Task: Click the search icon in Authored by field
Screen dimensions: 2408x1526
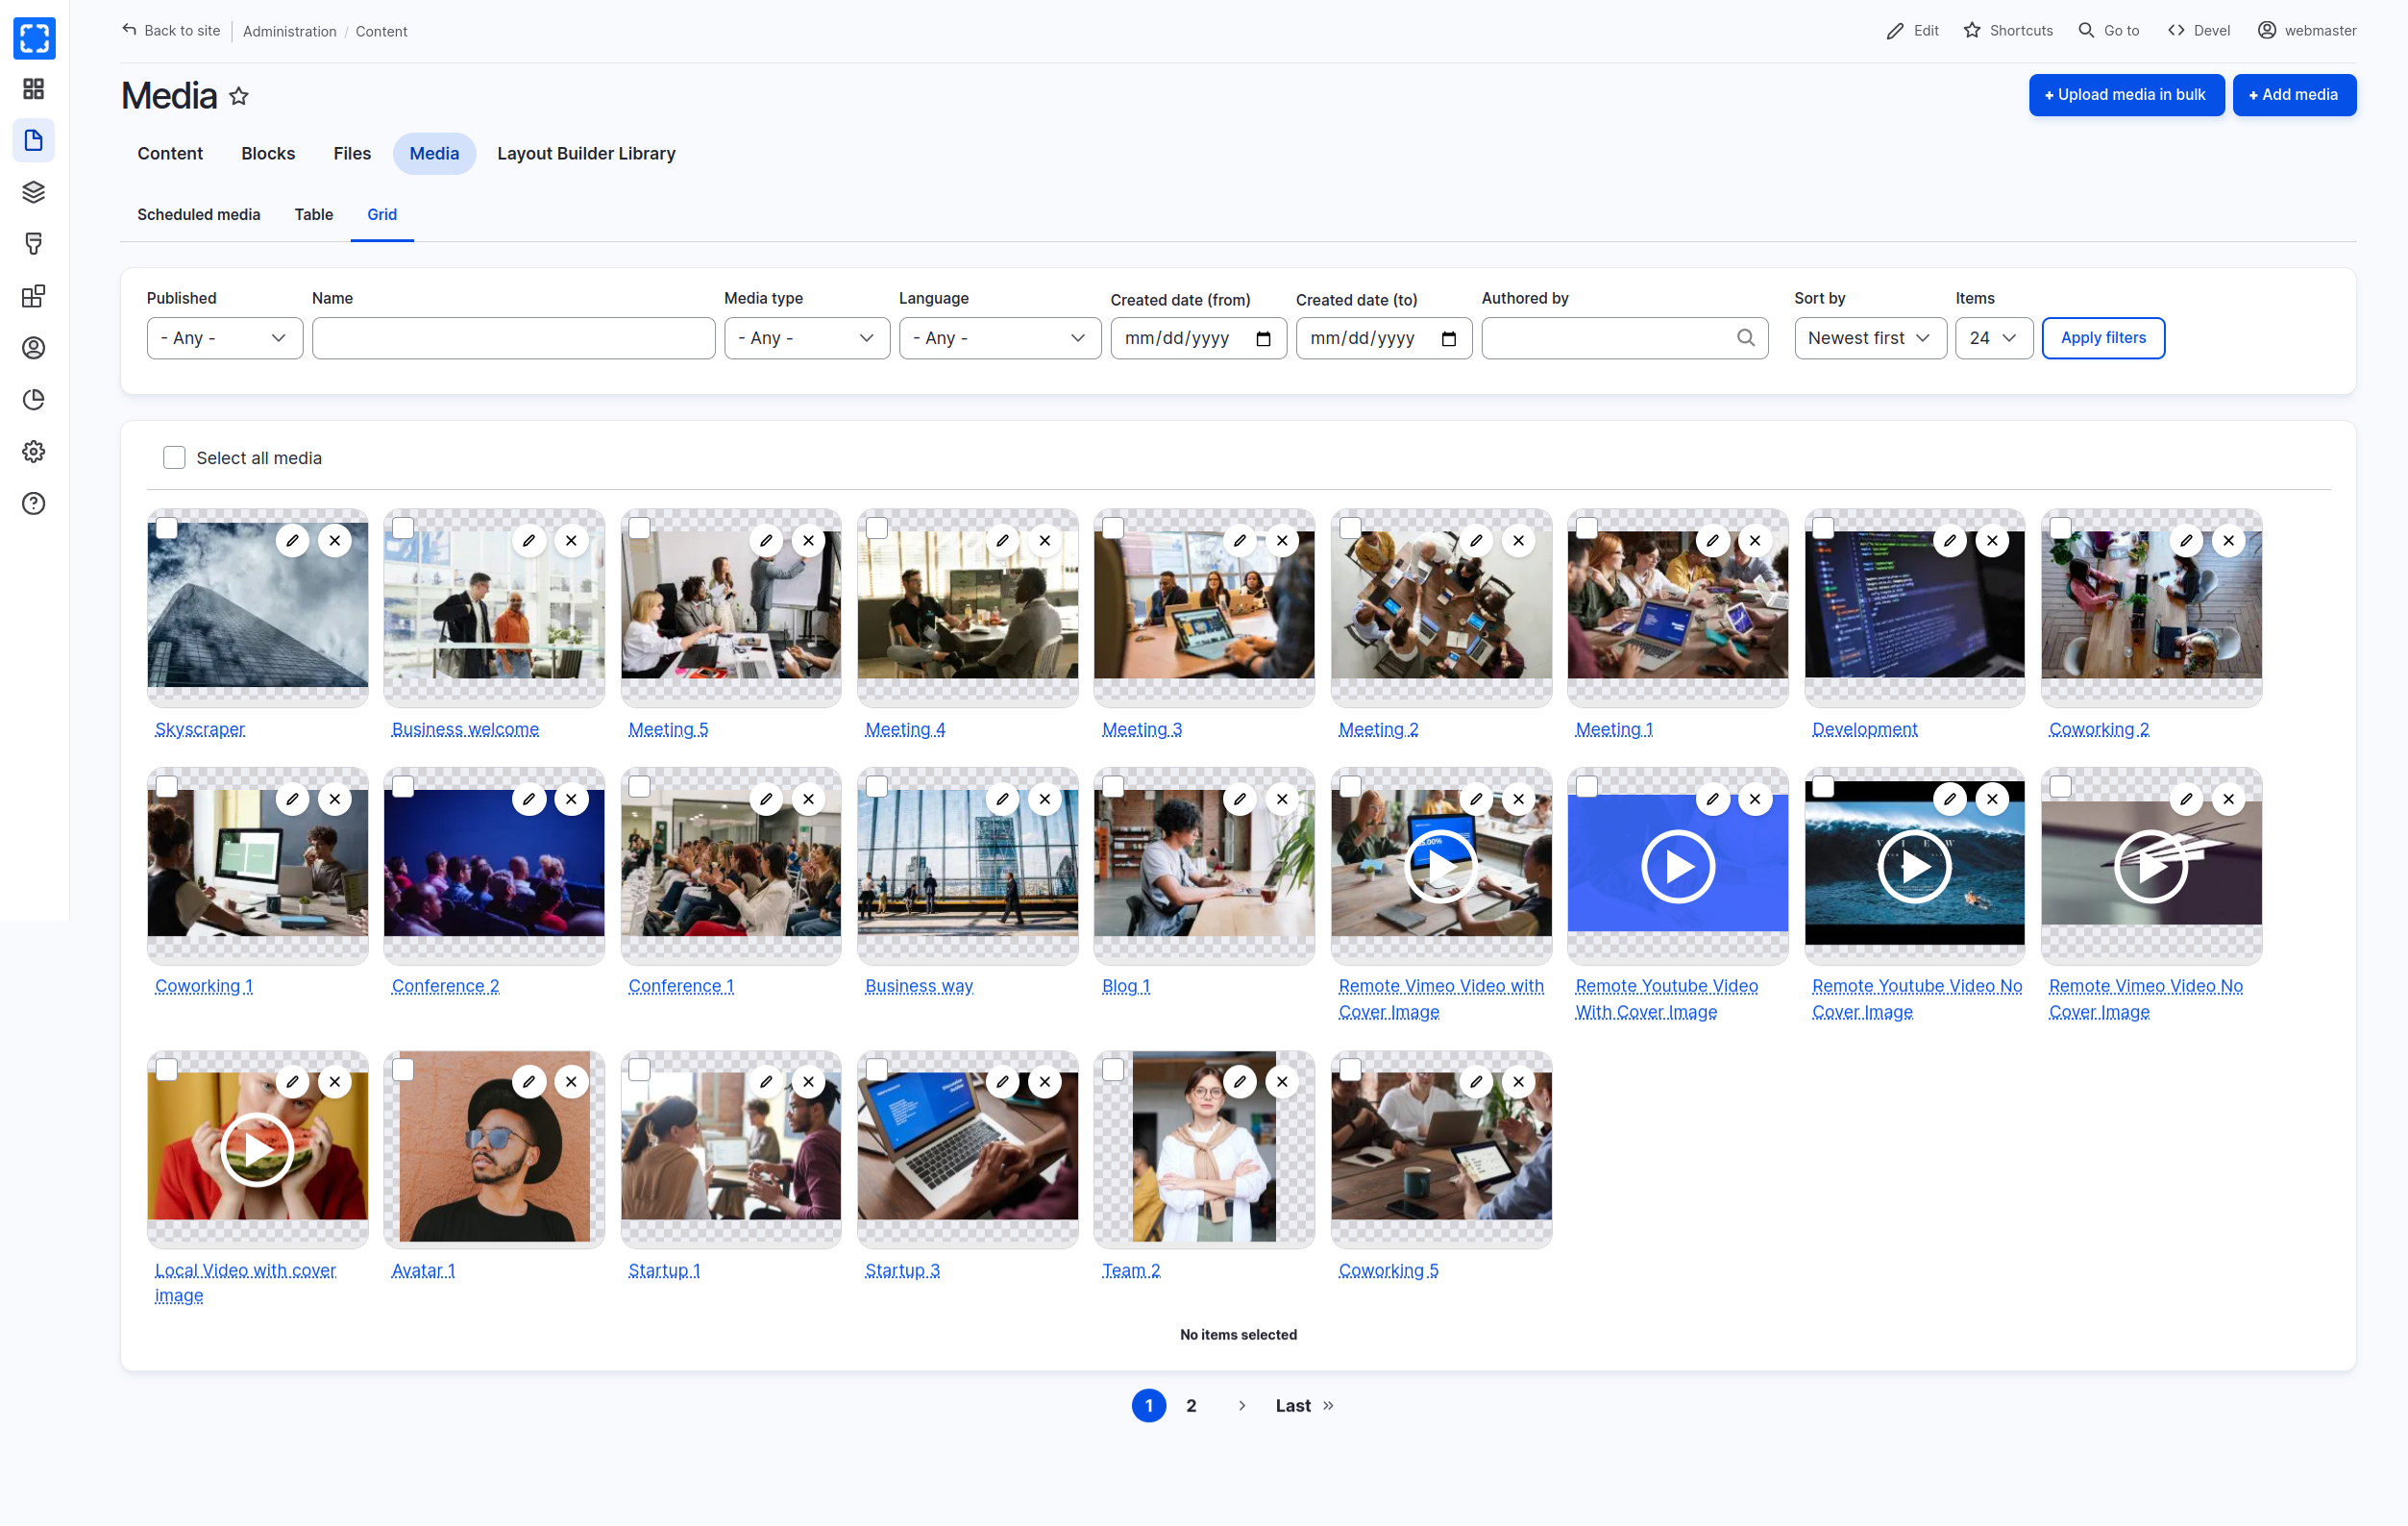Action: tap(1745, 338)
